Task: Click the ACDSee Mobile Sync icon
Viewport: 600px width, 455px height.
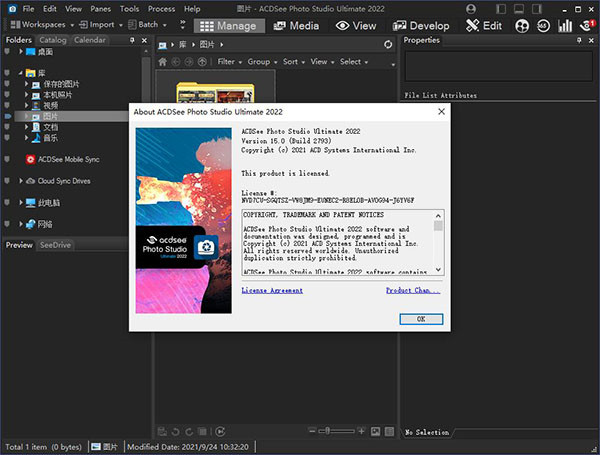Action: click(31, 159)
